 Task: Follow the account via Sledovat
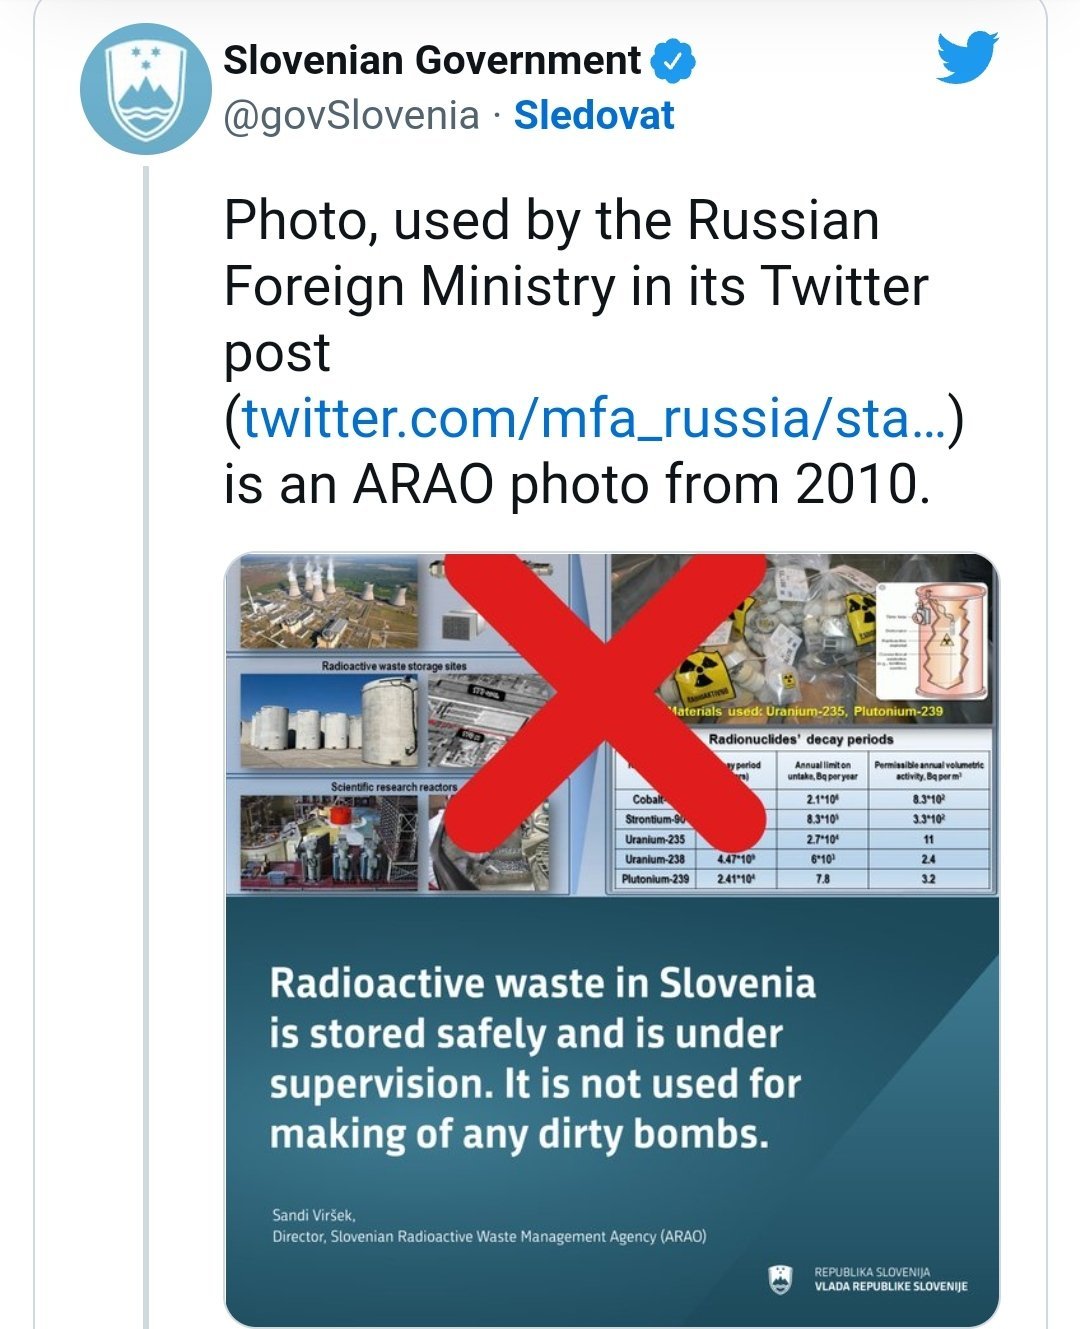pyautogui.click(x=594, y=115)
